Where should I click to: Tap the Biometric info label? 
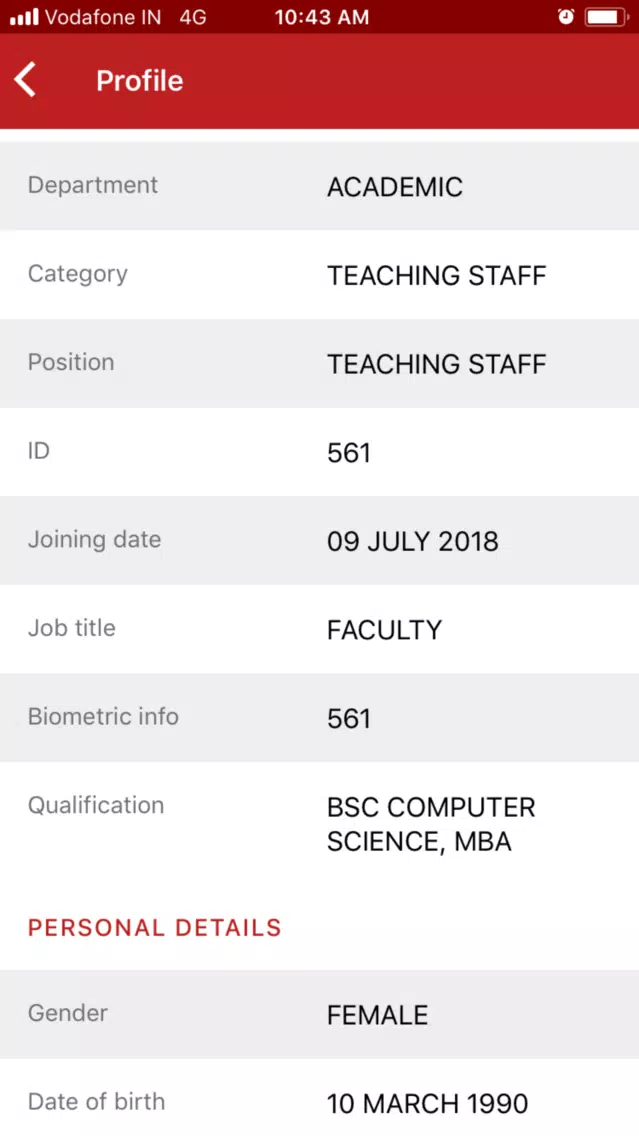pyautogui.click(x=103, y=717)
